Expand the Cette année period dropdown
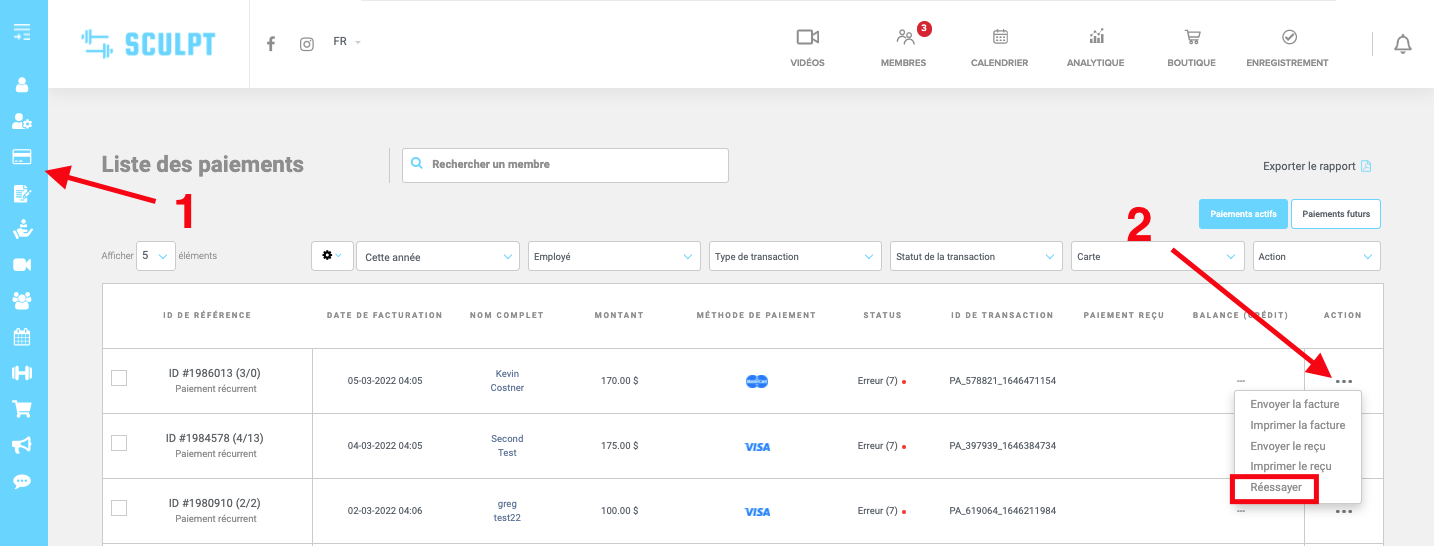Viewport: 1434px width, 546px height. [437, 257]
